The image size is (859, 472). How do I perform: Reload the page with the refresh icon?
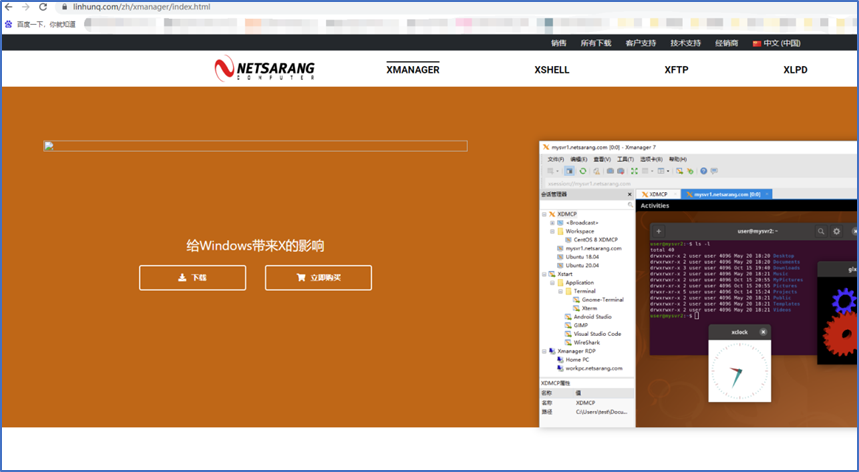(x=43, y=7)
